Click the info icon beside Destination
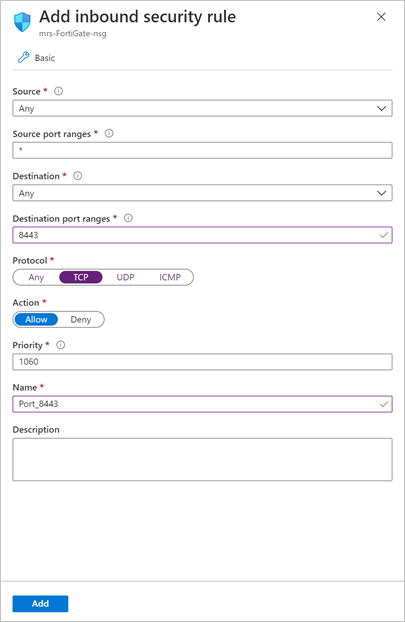Image resolution: width=405 pixels, height=622 pixels. tap(78, 176)
